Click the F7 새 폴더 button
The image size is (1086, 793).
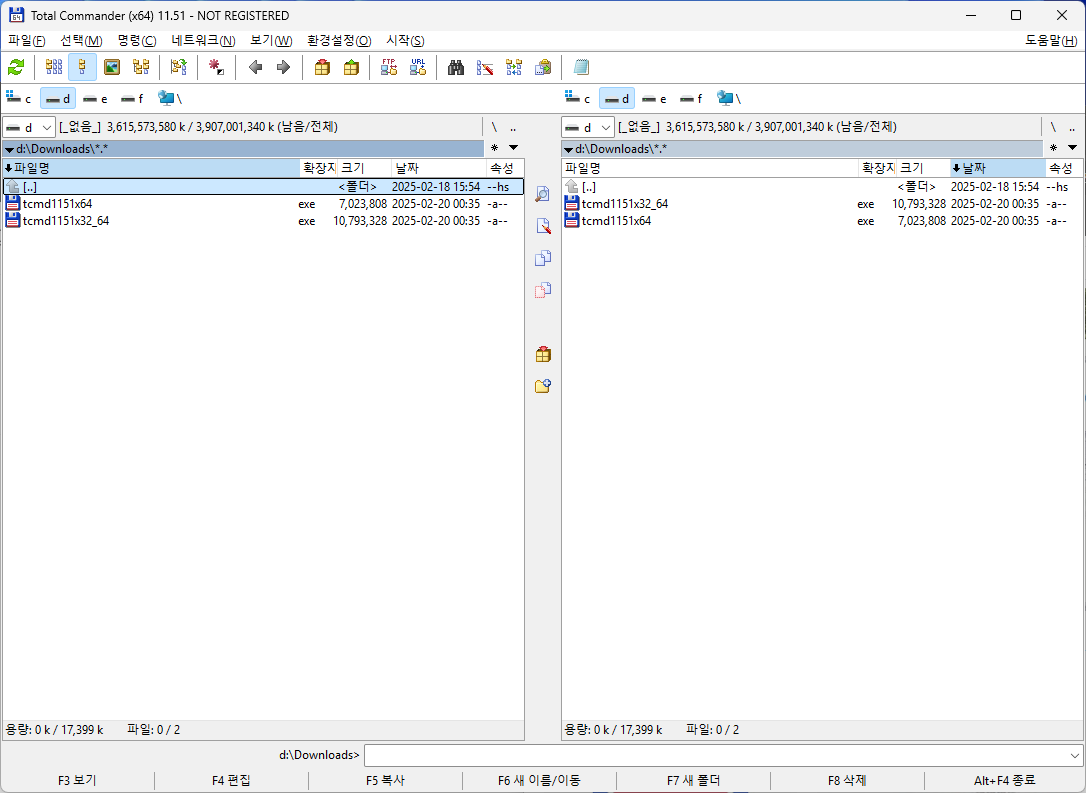[693, 781]
